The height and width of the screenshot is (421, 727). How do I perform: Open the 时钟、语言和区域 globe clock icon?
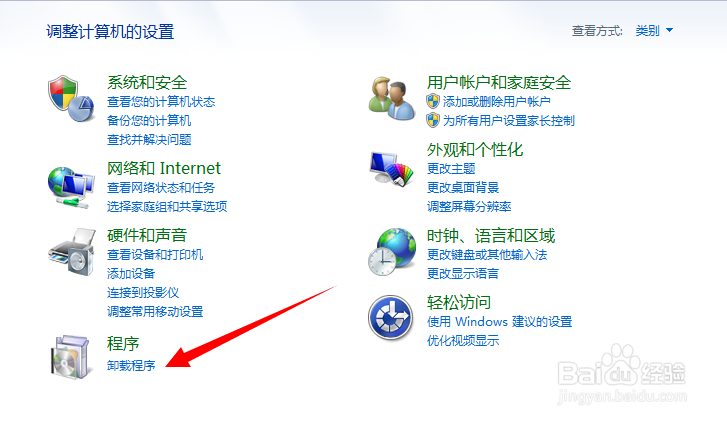(392, 252)
